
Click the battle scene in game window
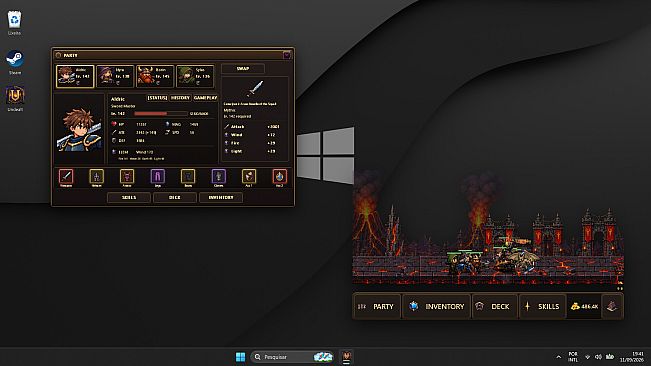pyautogui.click(x=488, y=228)
